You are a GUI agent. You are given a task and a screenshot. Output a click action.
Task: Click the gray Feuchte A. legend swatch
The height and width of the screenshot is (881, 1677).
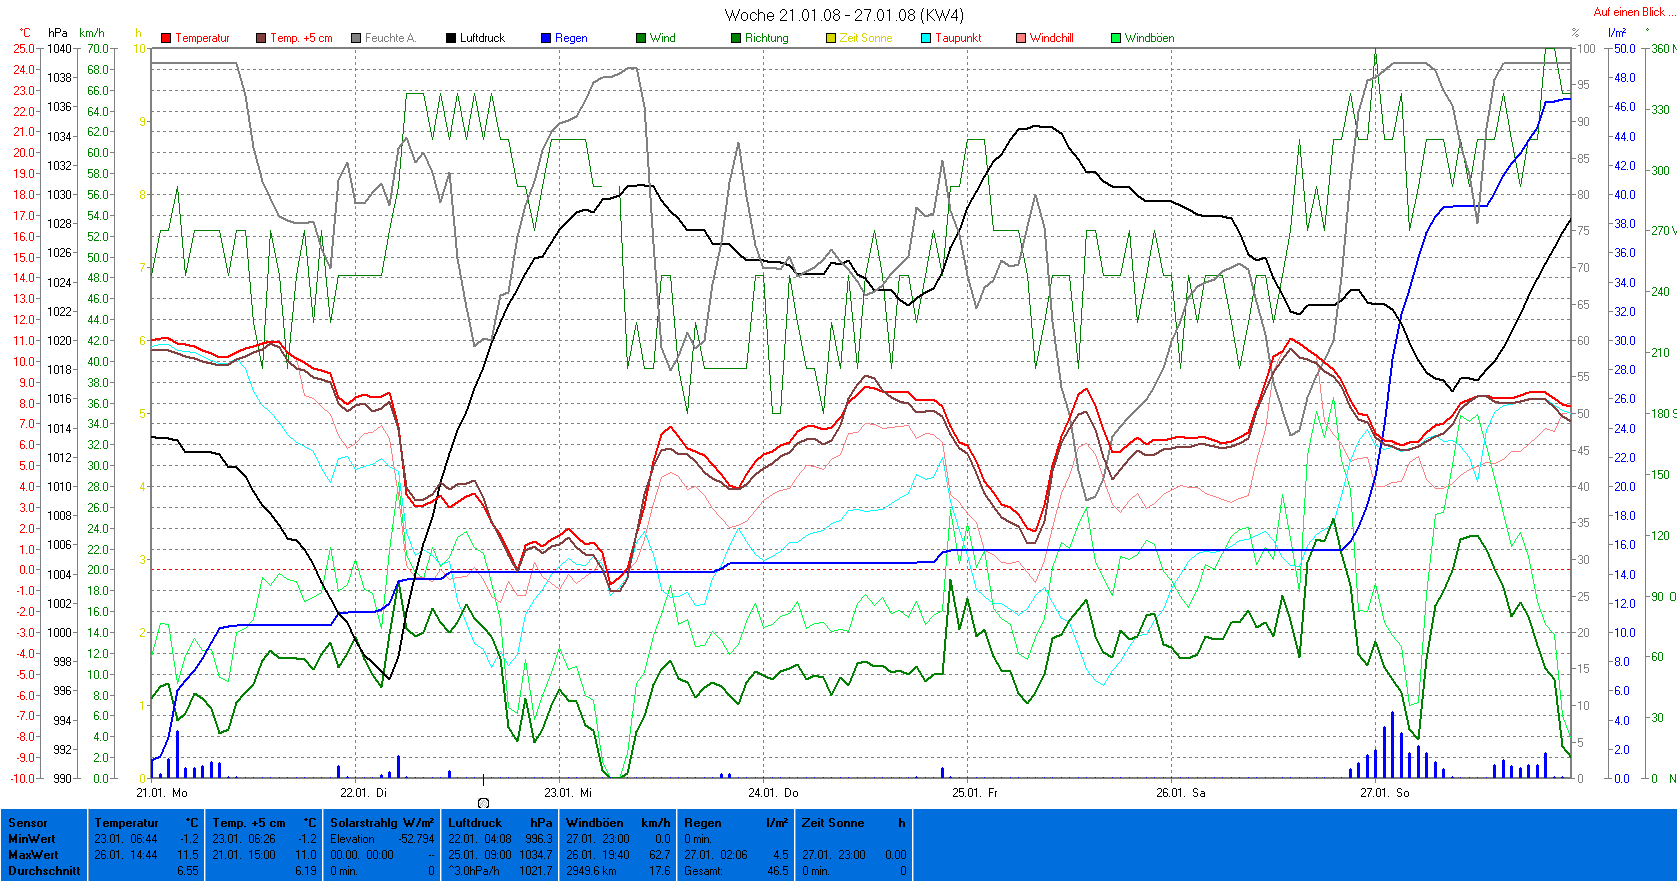[x=356, y=38]
